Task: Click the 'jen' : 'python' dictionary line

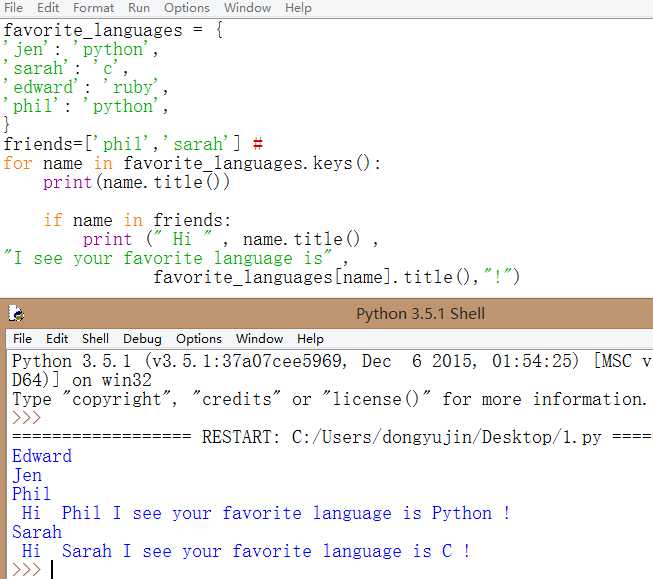Action: [81, 50]
